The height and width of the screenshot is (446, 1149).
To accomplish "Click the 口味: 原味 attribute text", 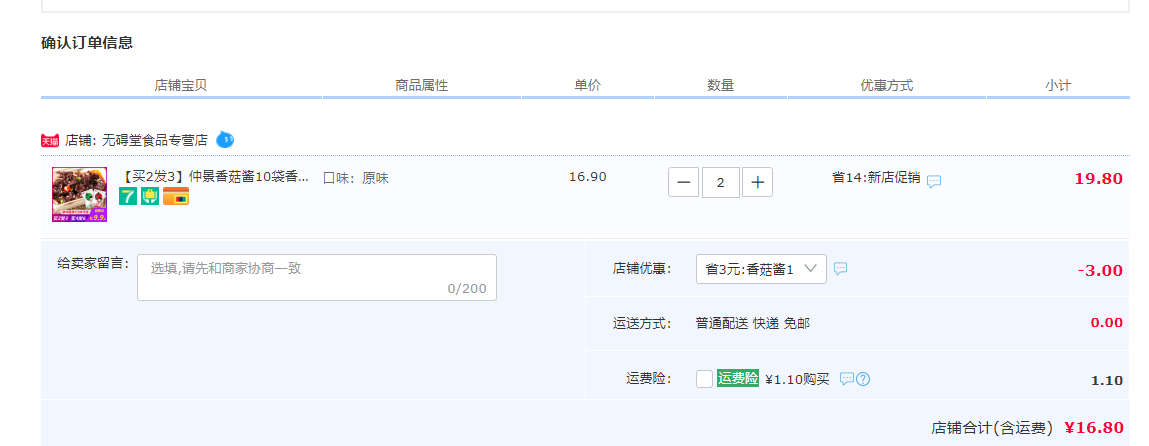I will coord(356,178).
